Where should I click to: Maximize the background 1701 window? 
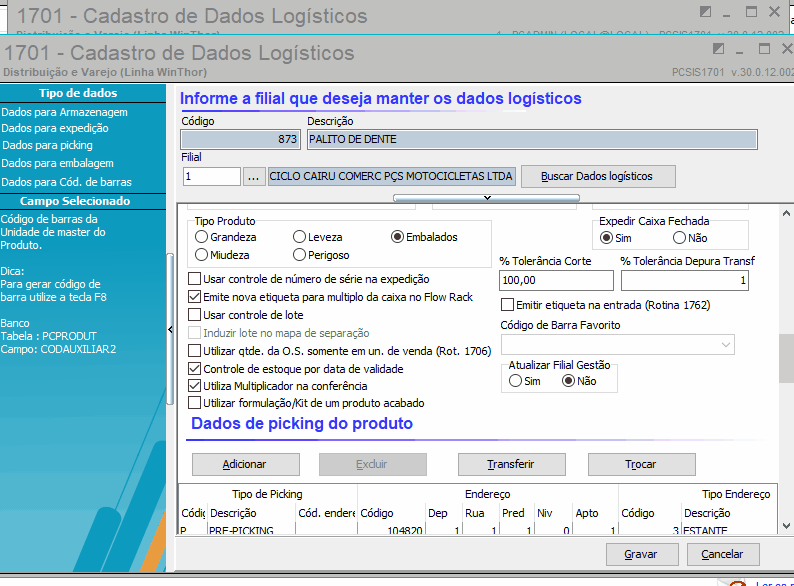click(x=751, y=11)
